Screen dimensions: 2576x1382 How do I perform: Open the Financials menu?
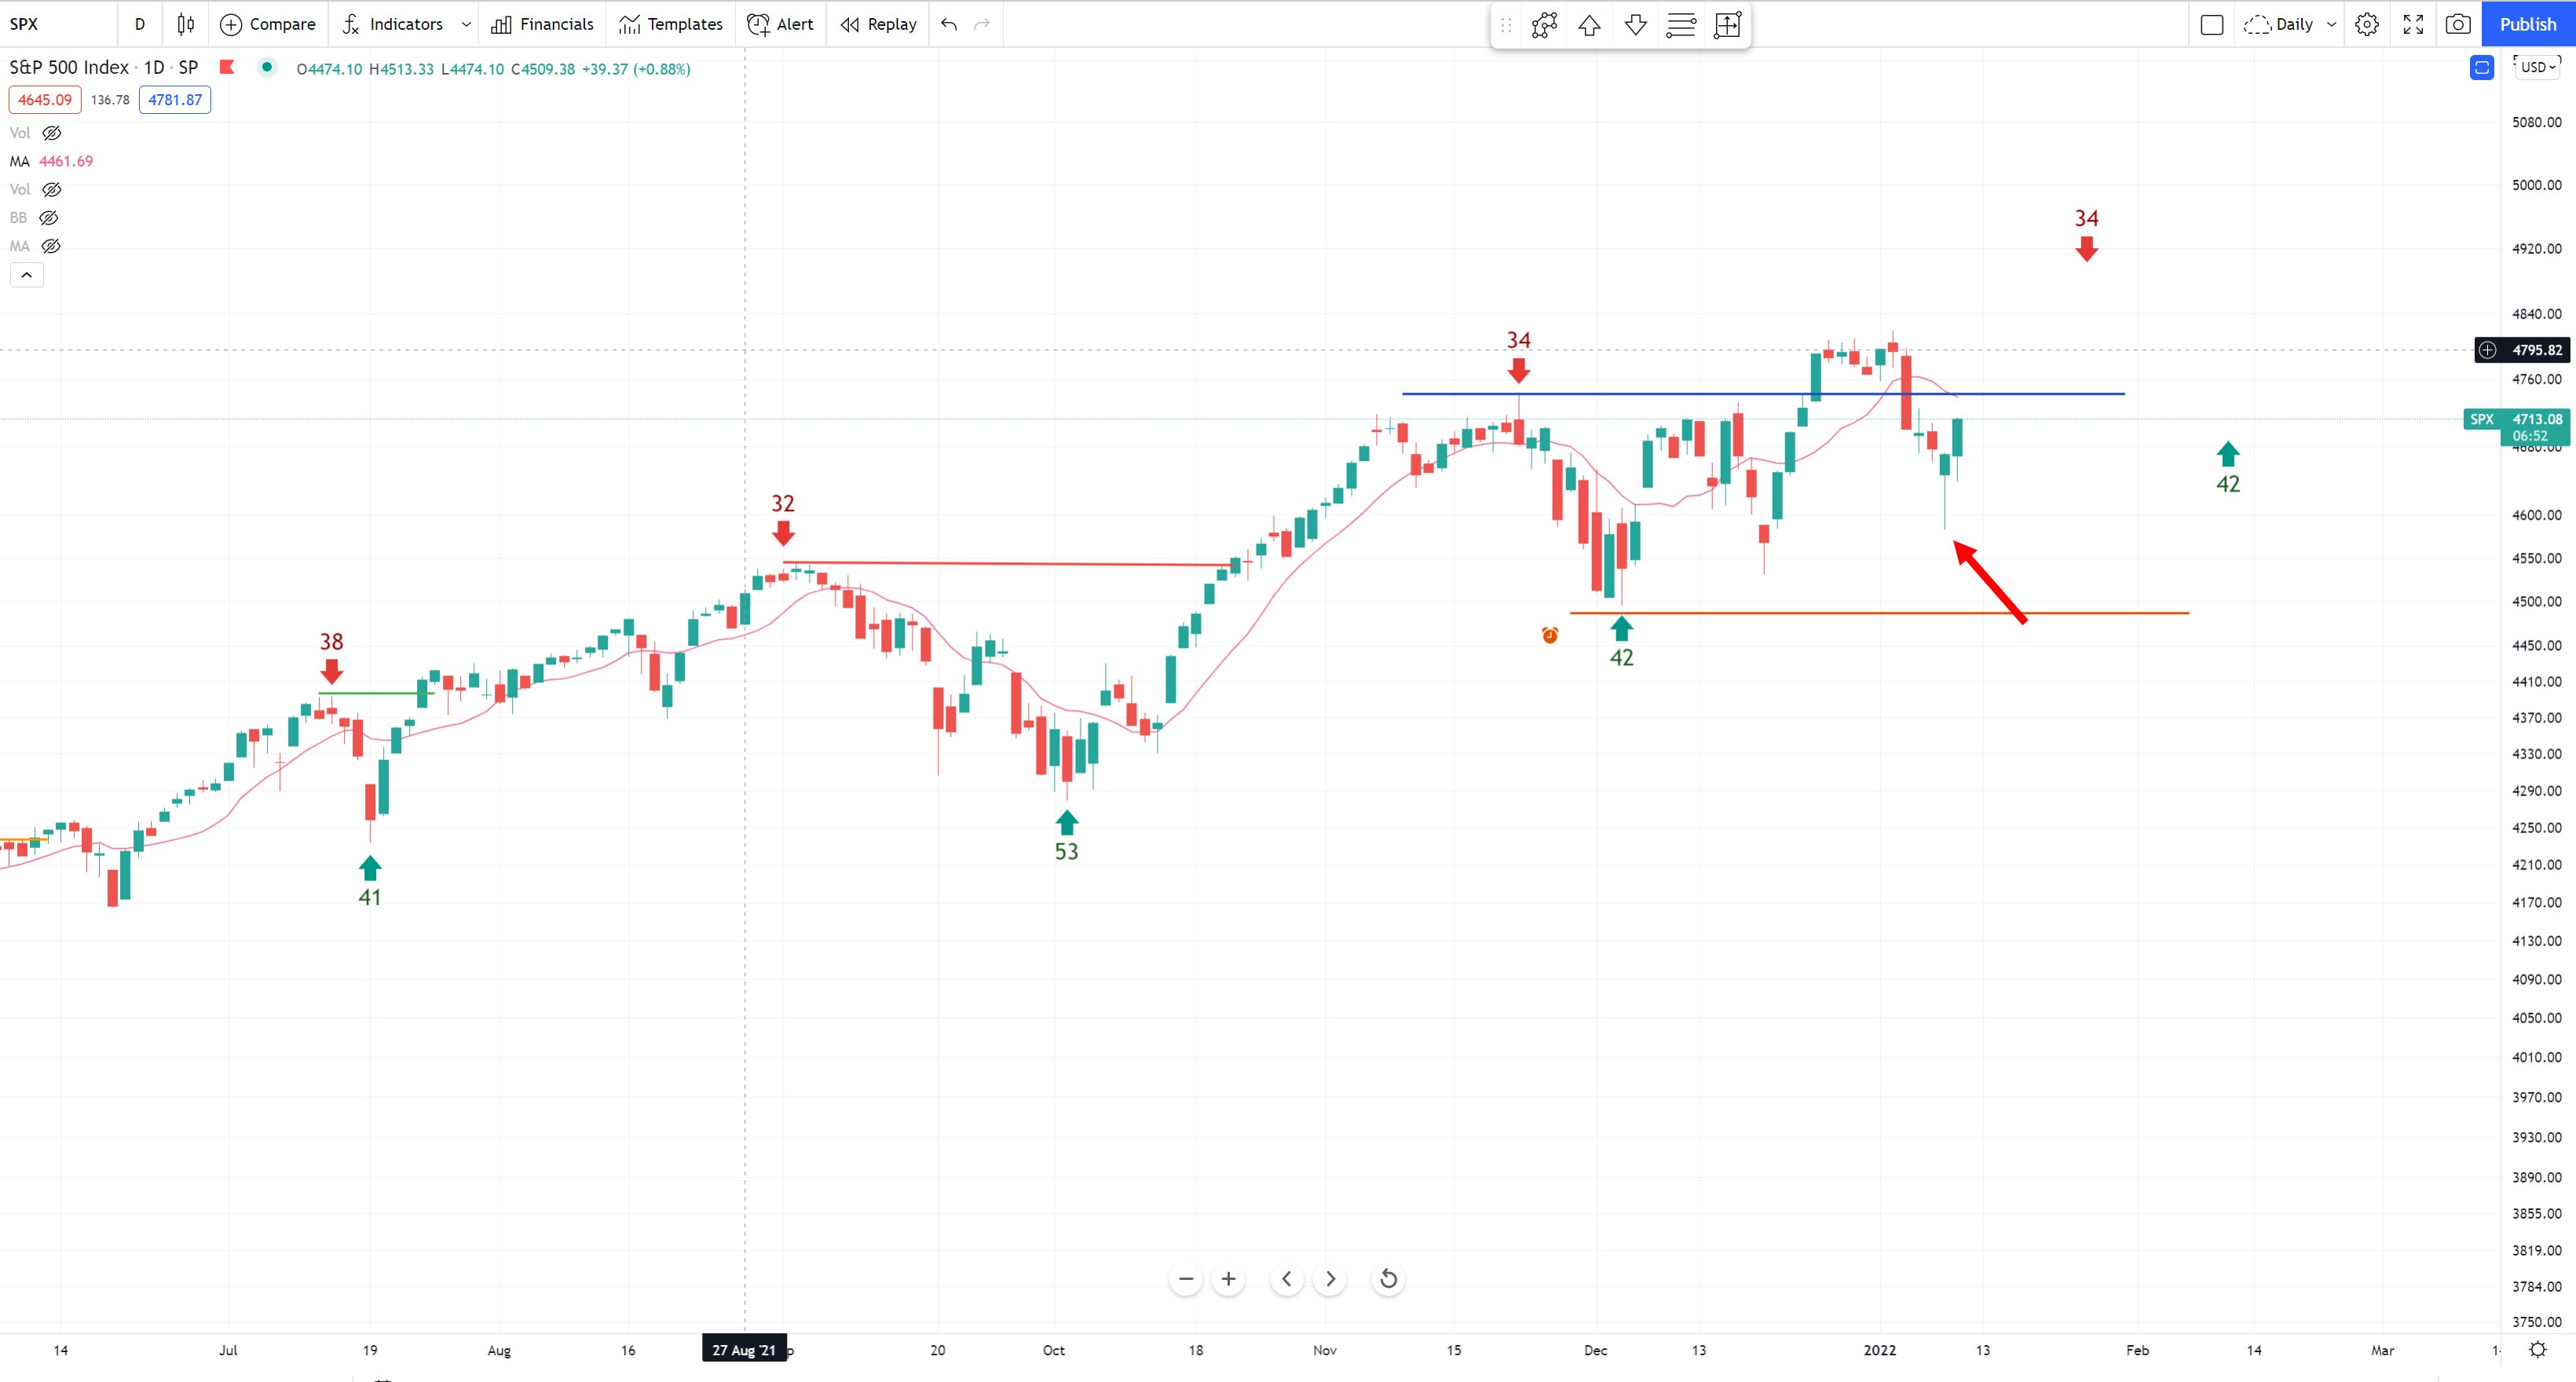tap(542, 24)
